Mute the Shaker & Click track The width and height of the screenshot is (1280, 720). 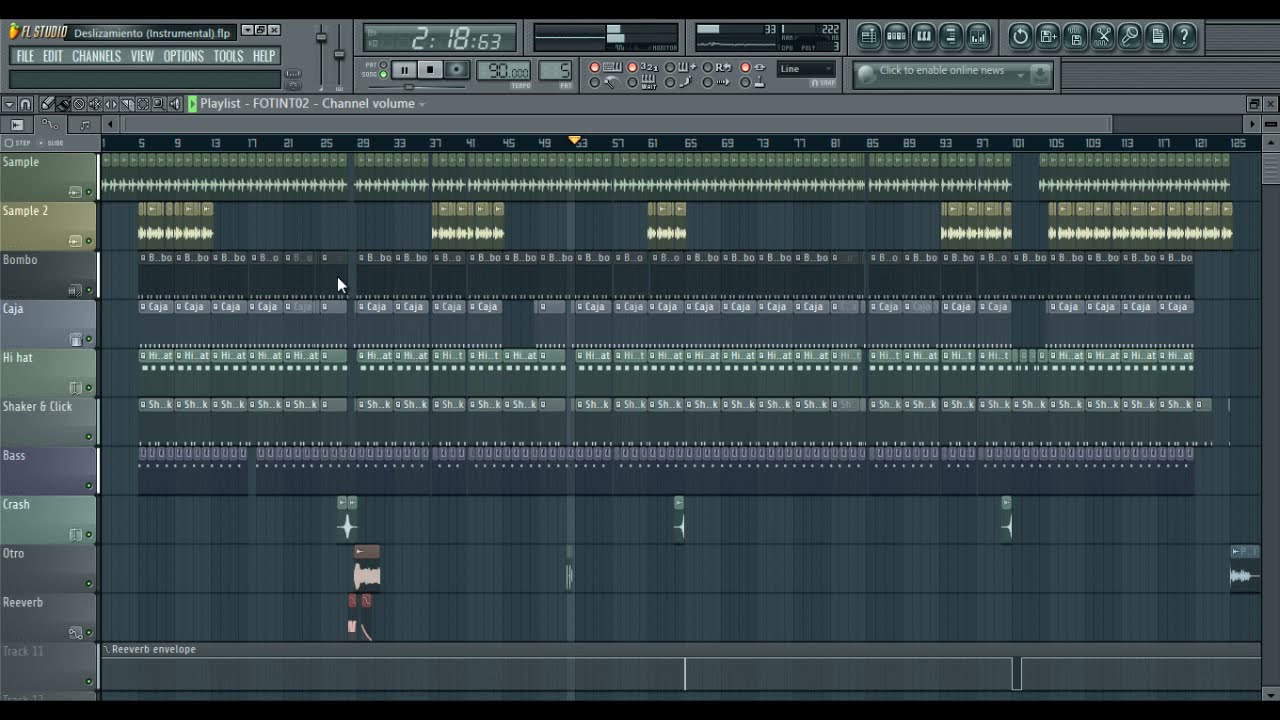tap(89, 437)
